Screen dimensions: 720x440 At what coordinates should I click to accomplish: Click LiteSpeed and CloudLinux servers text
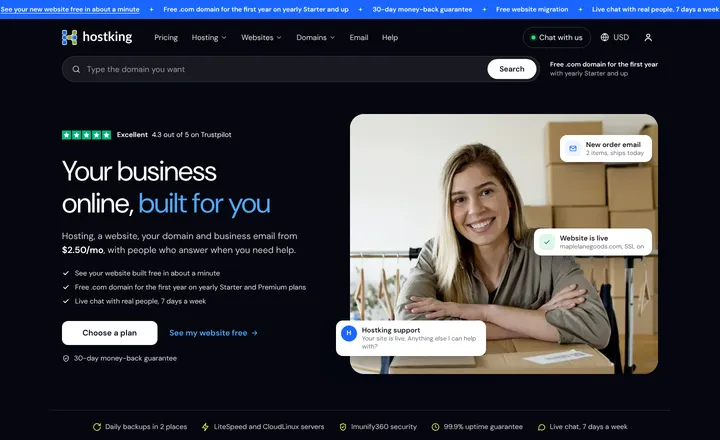point(269,427)
